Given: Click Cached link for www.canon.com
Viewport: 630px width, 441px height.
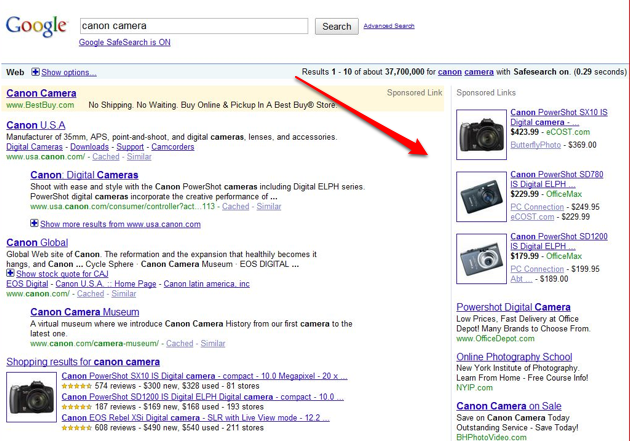Looking at the screenshot, I should click(x=90, y=294).
